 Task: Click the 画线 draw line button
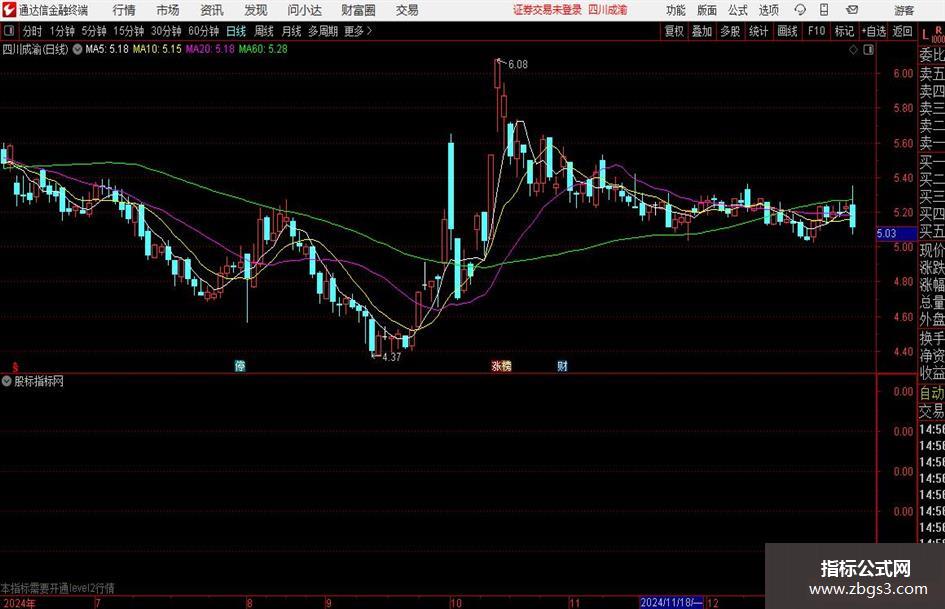pyautogui.click(x=788, y=31)
